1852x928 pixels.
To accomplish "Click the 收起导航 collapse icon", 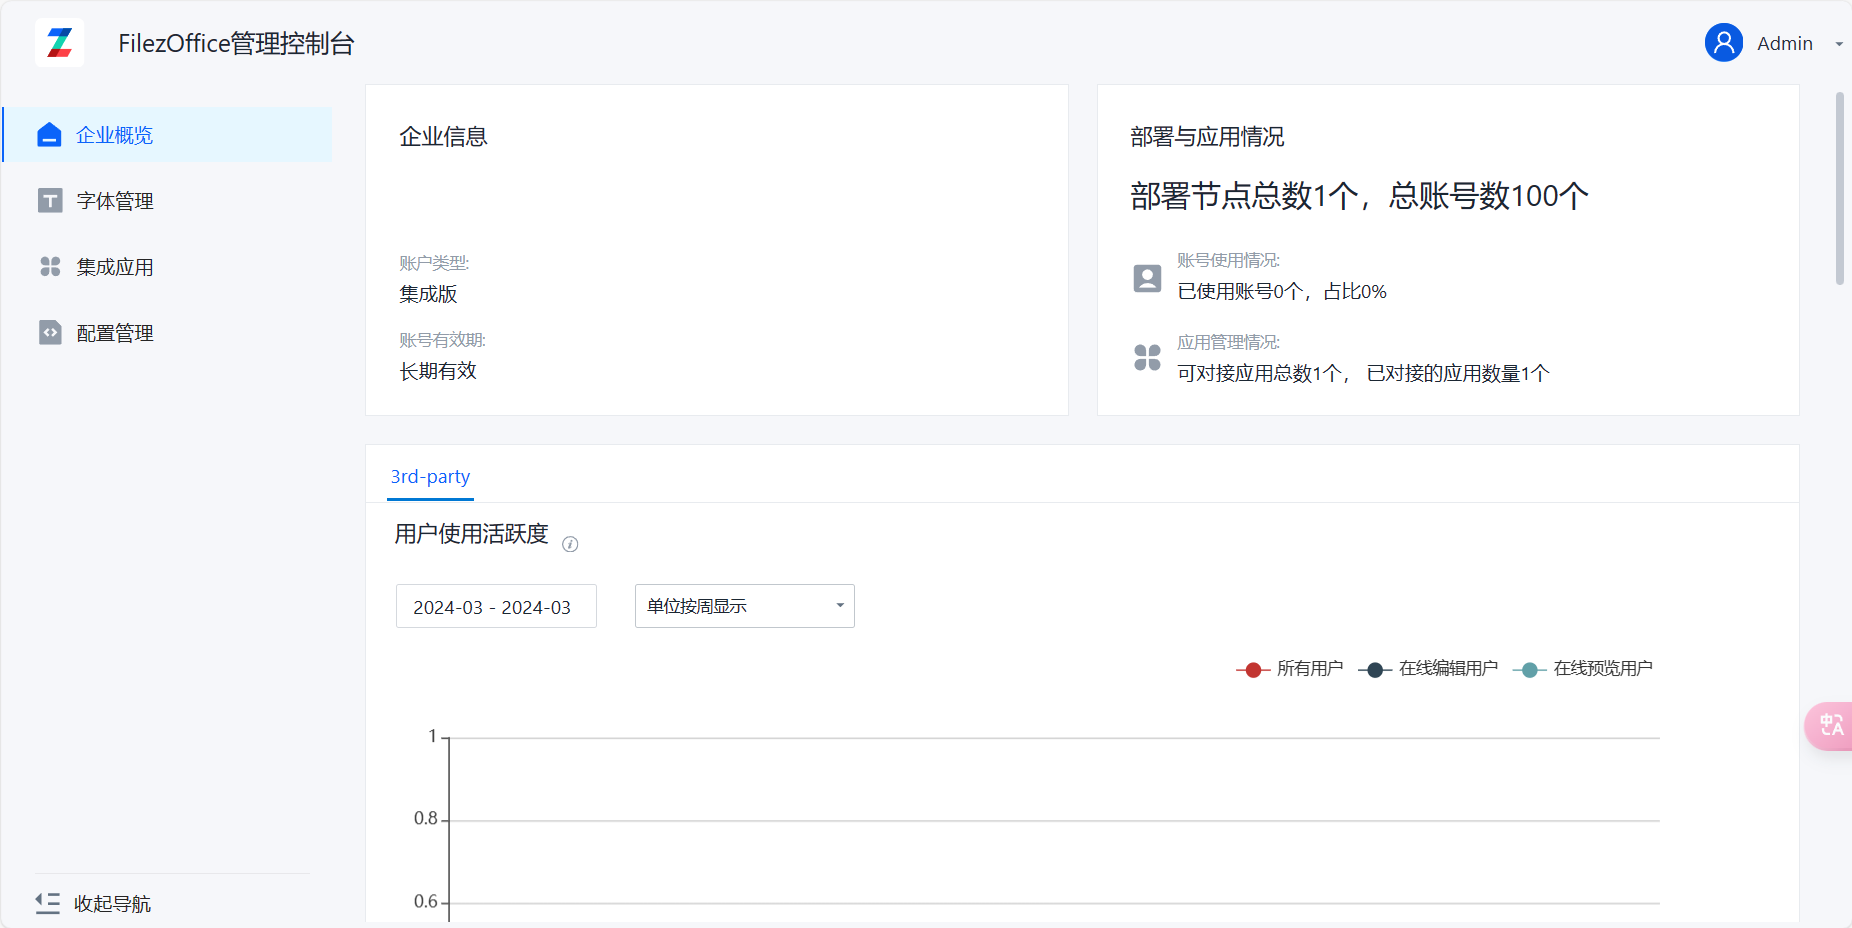I will coord(48,903).
